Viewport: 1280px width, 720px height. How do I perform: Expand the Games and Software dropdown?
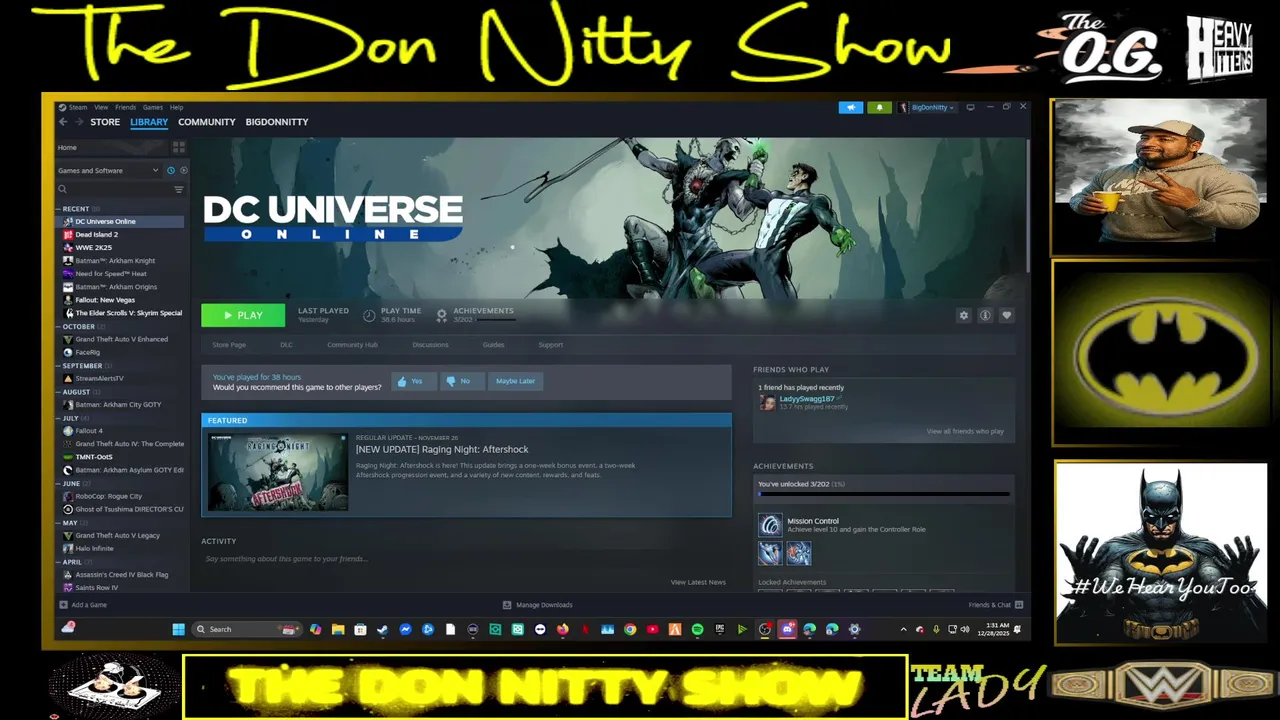[x=108, y=171]
